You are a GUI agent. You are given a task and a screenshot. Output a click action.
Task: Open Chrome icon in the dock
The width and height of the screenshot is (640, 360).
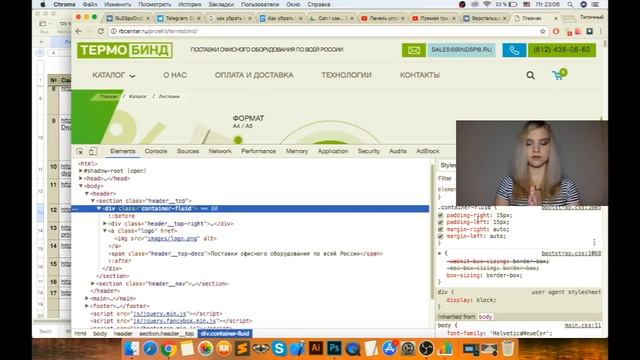(169, 349)
